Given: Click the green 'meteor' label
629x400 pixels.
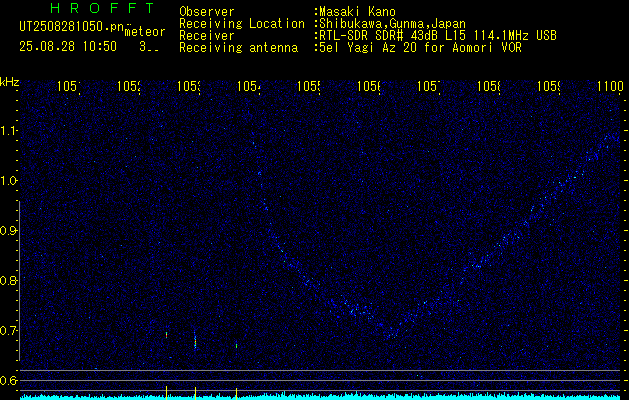Looking at the screenshot, I should 145,32.
